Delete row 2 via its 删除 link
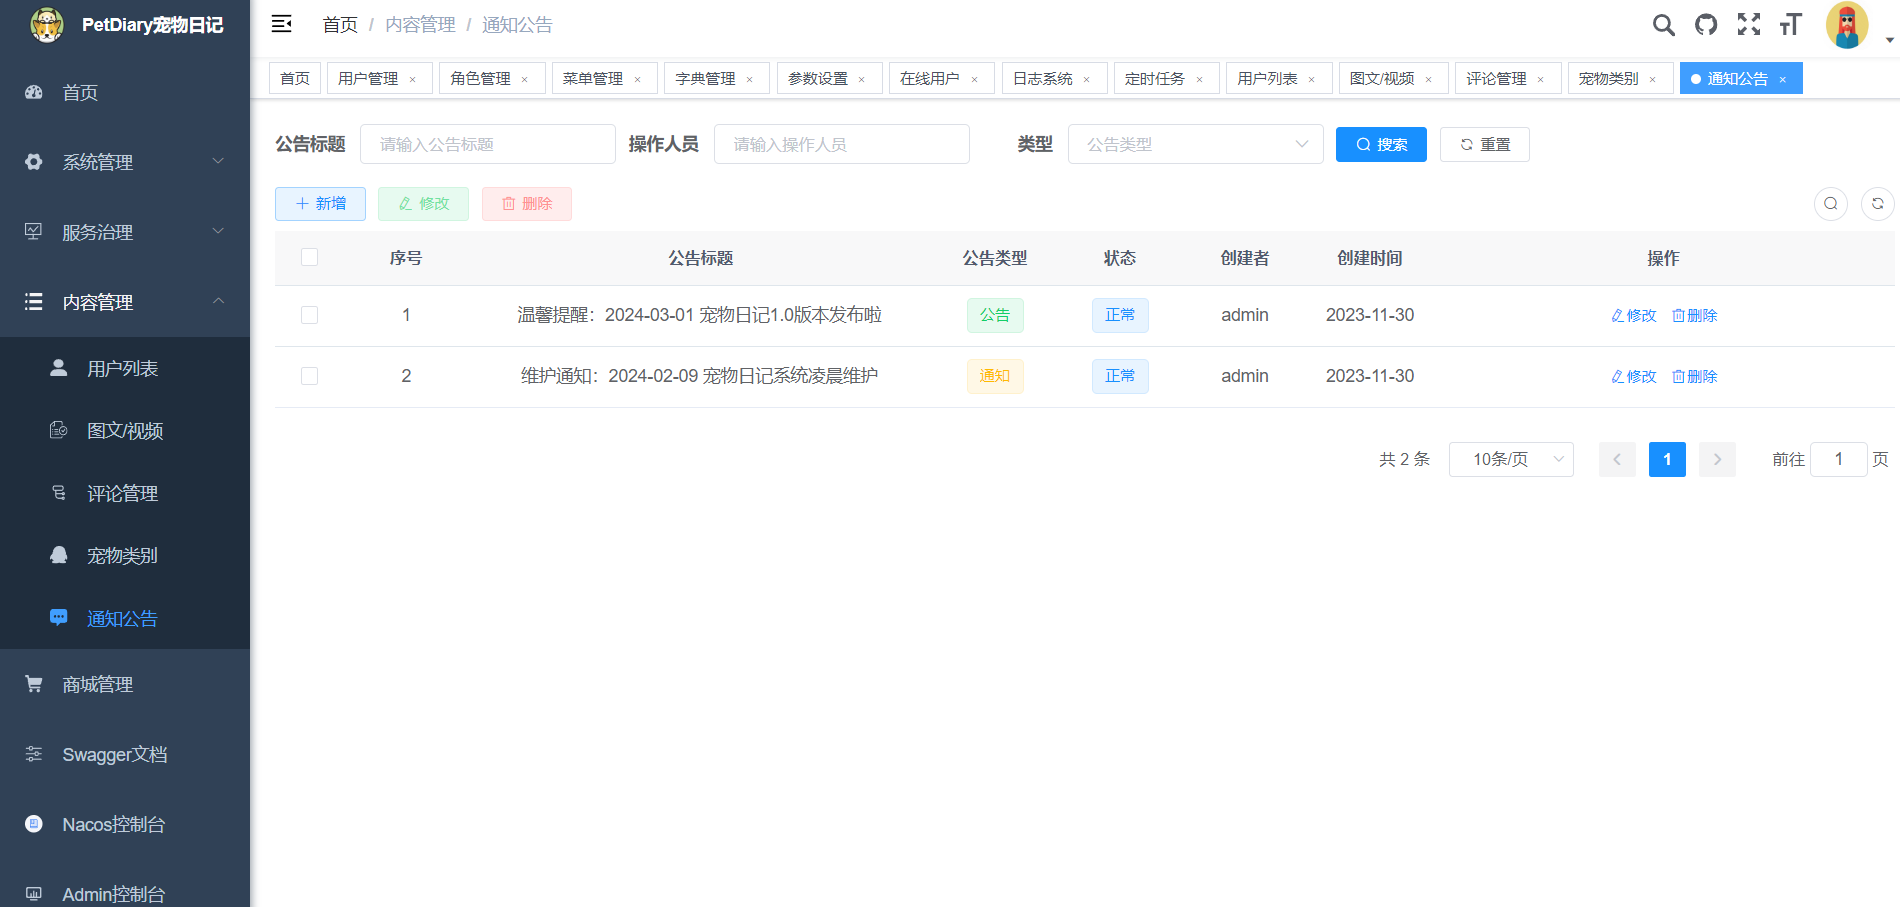Viewport: 1900px width, 907px height. tap(1695, 376)
